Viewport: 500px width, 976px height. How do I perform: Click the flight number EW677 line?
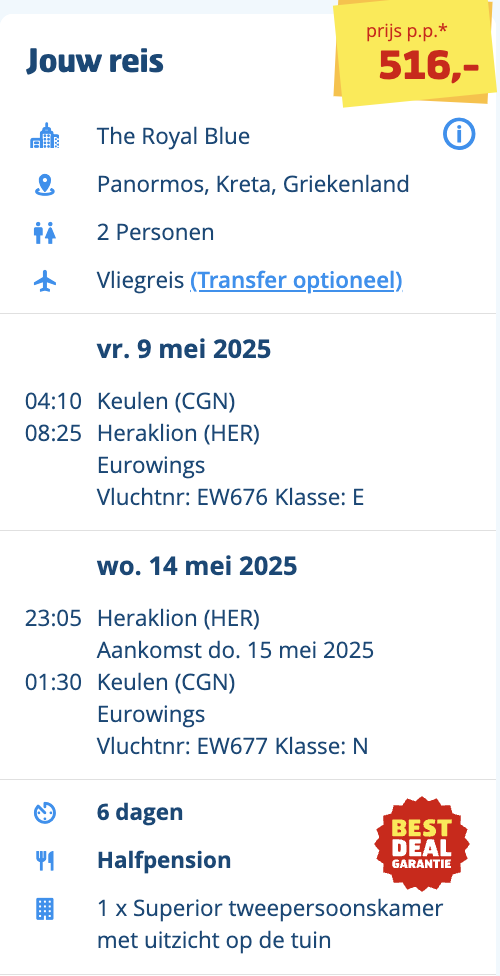[x=232, y=746]
